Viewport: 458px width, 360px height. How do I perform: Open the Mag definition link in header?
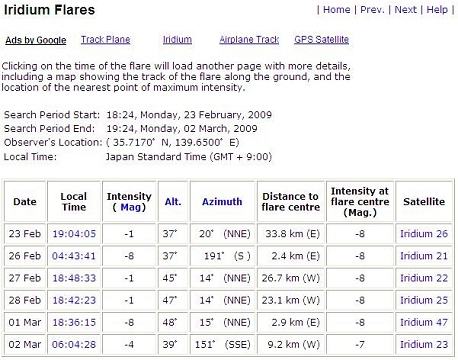point(130,207)
